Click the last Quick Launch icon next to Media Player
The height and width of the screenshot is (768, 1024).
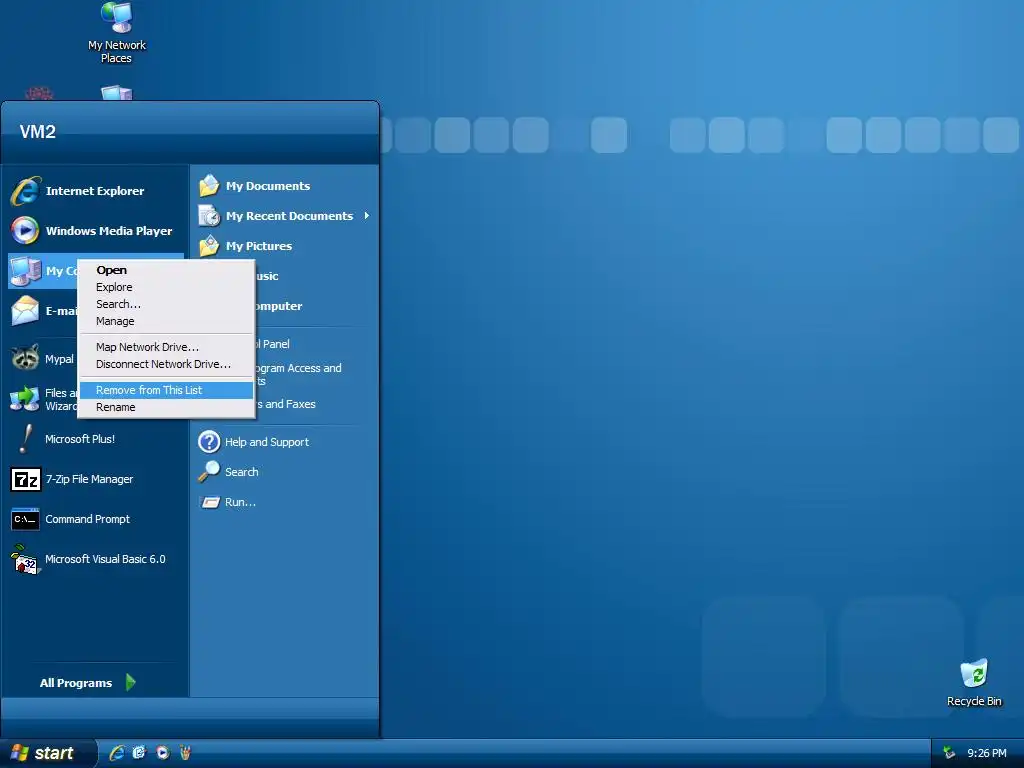click(185, 753)
